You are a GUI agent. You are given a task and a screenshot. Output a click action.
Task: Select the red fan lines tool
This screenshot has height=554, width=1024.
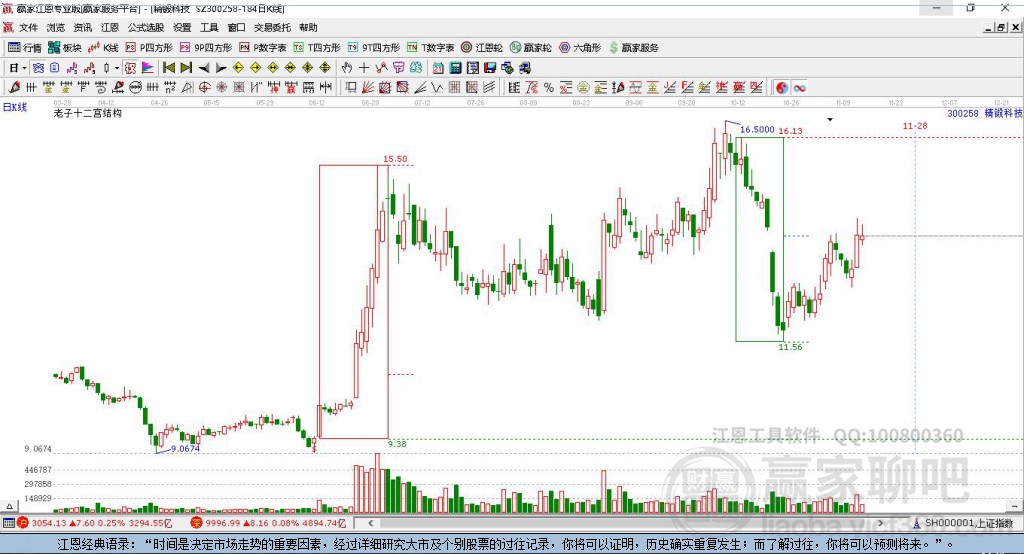pos(366,87)
